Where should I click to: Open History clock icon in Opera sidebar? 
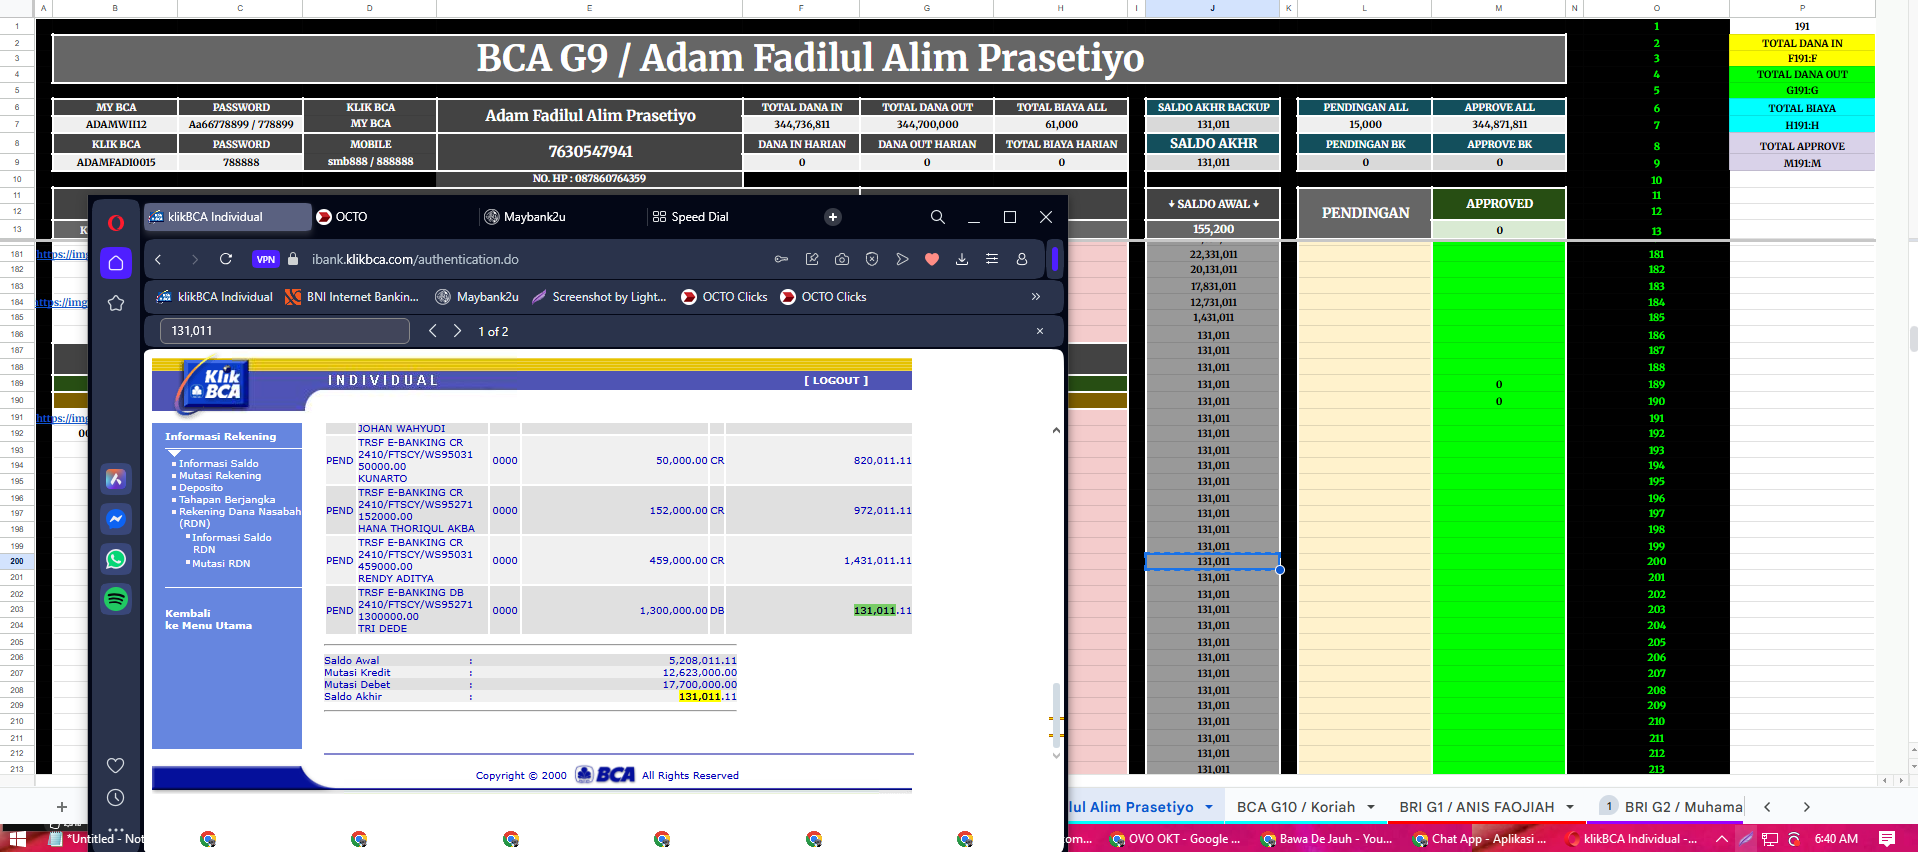pyautogui.click(x=116, y=798)
